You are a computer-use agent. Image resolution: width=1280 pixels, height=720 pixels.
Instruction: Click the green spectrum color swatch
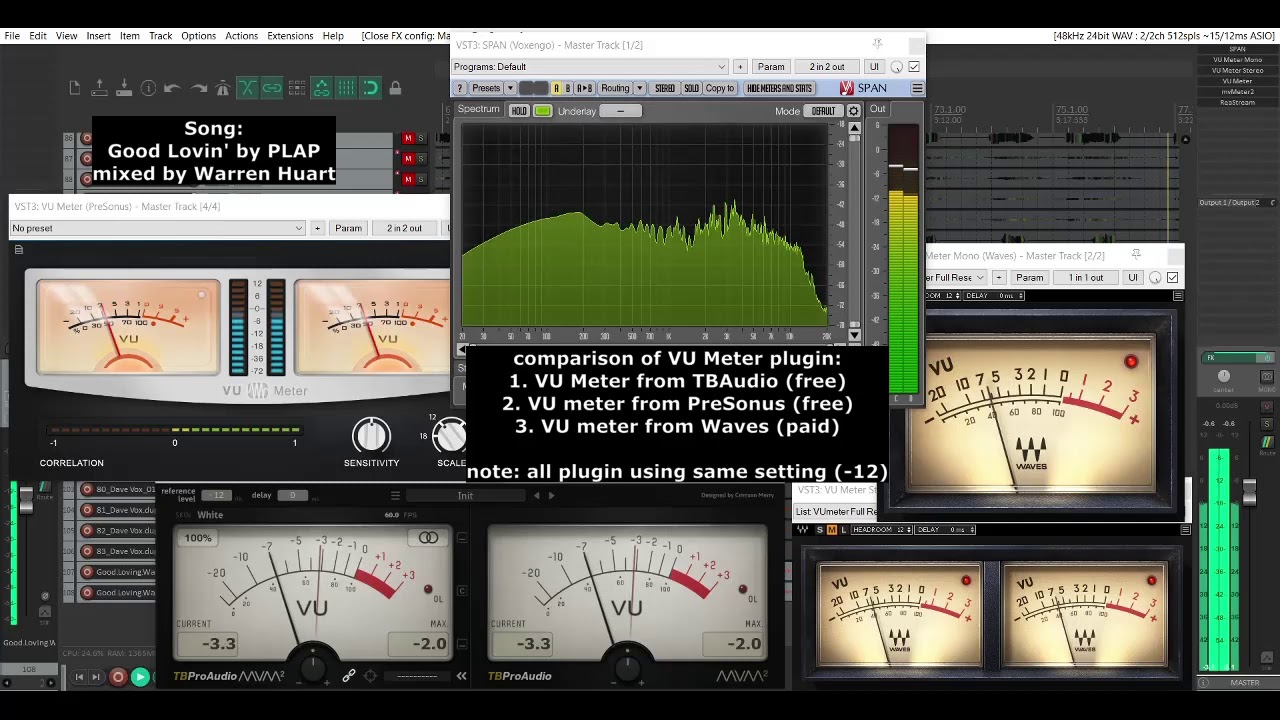tap(543, 111)
